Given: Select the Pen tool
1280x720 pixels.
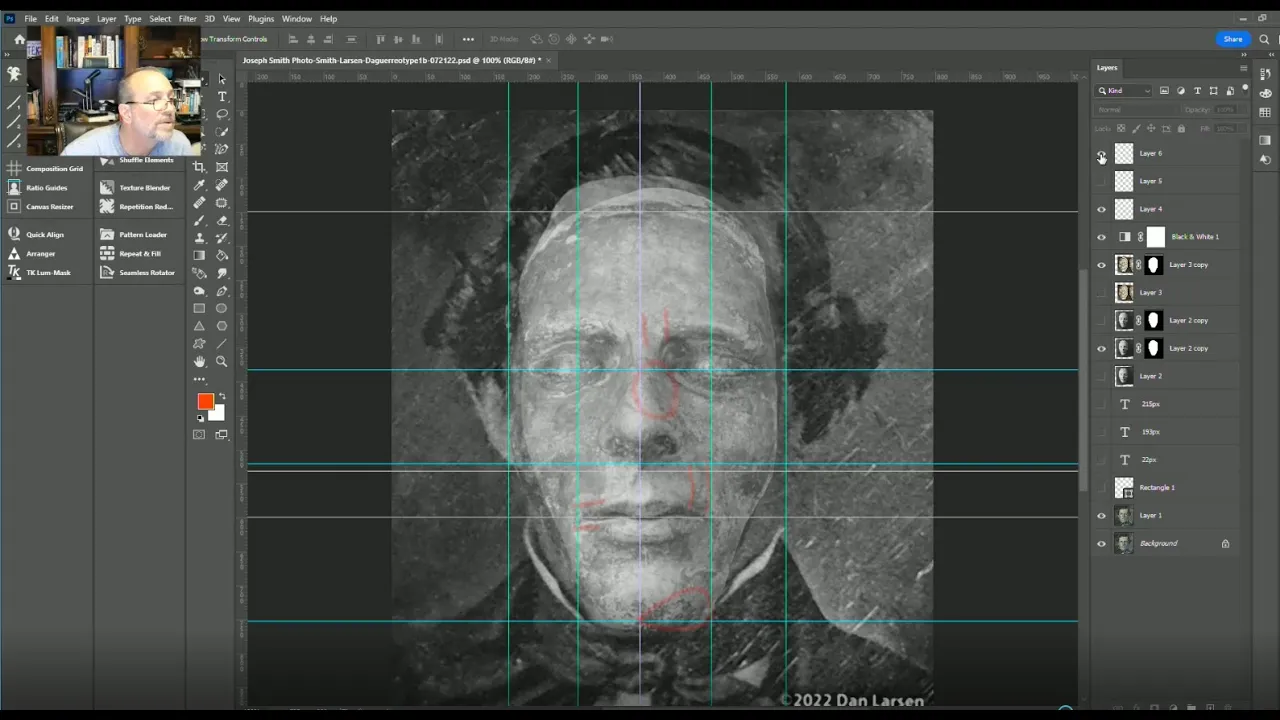Looking at the screenshot, I should pos(222,290).
